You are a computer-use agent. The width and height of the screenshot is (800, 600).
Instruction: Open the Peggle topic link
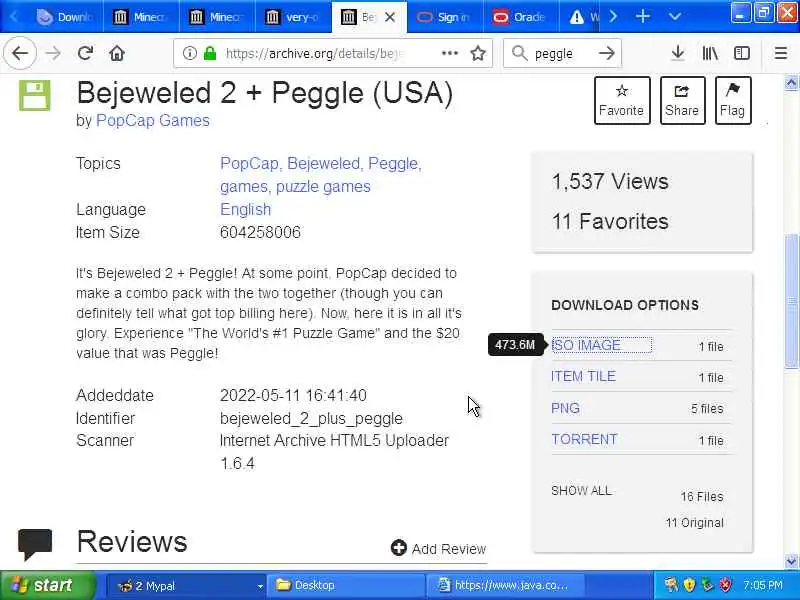(395, 164)
